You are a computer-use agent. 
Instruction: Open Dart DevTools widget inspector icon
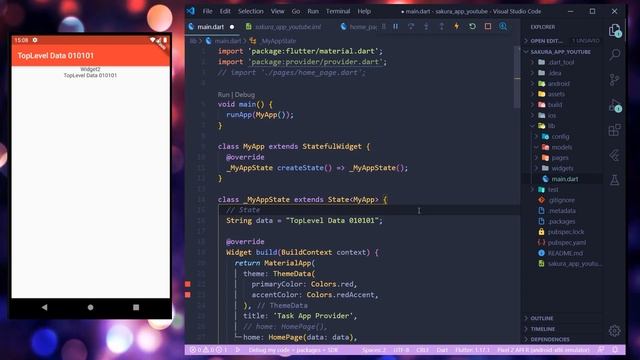coord(503,27)
